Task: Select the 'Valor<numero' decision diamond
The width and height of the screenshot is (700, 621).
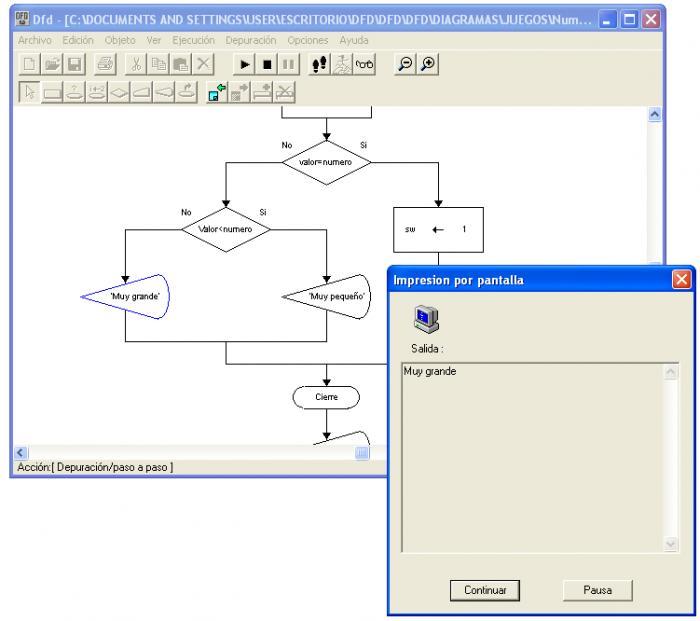Action: click(226, 229)
